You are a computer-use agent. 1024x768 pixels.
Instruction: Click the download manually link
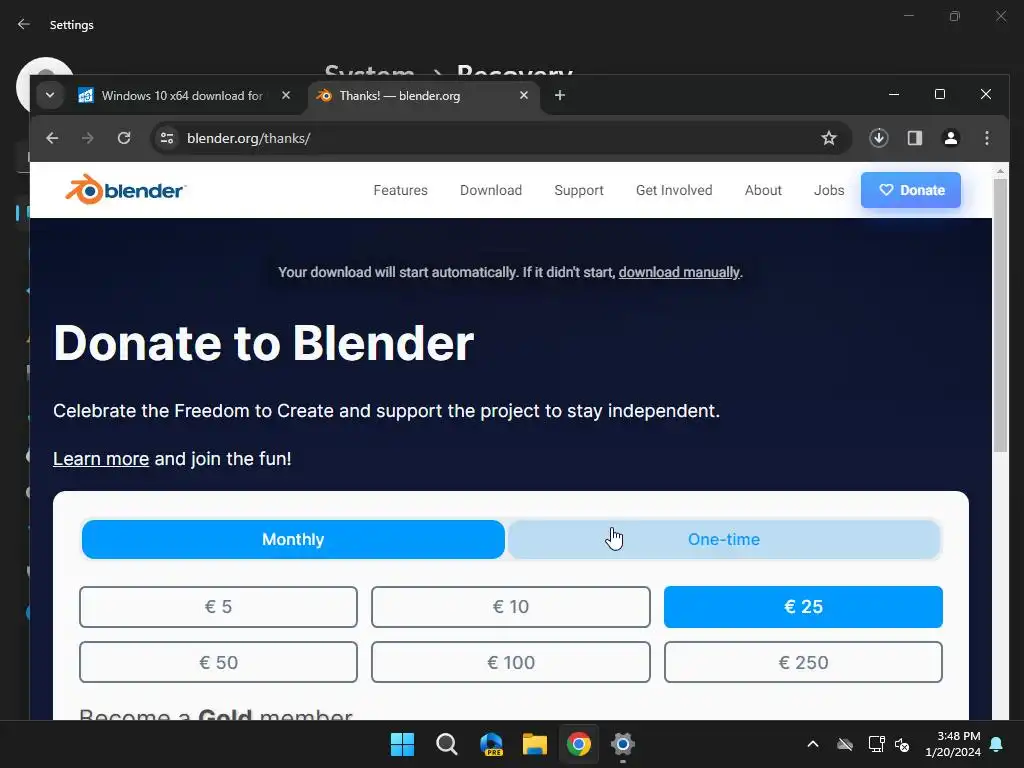tap(679, 272)
